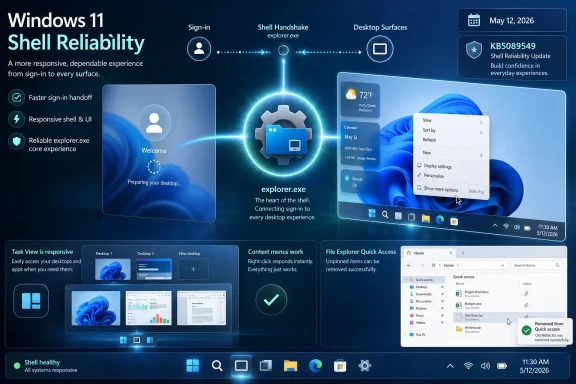The width and height of the screenshot is (576, 384).
Task: Open Microsoft Store from the bottom taskbar
Action: click(340, 366)
